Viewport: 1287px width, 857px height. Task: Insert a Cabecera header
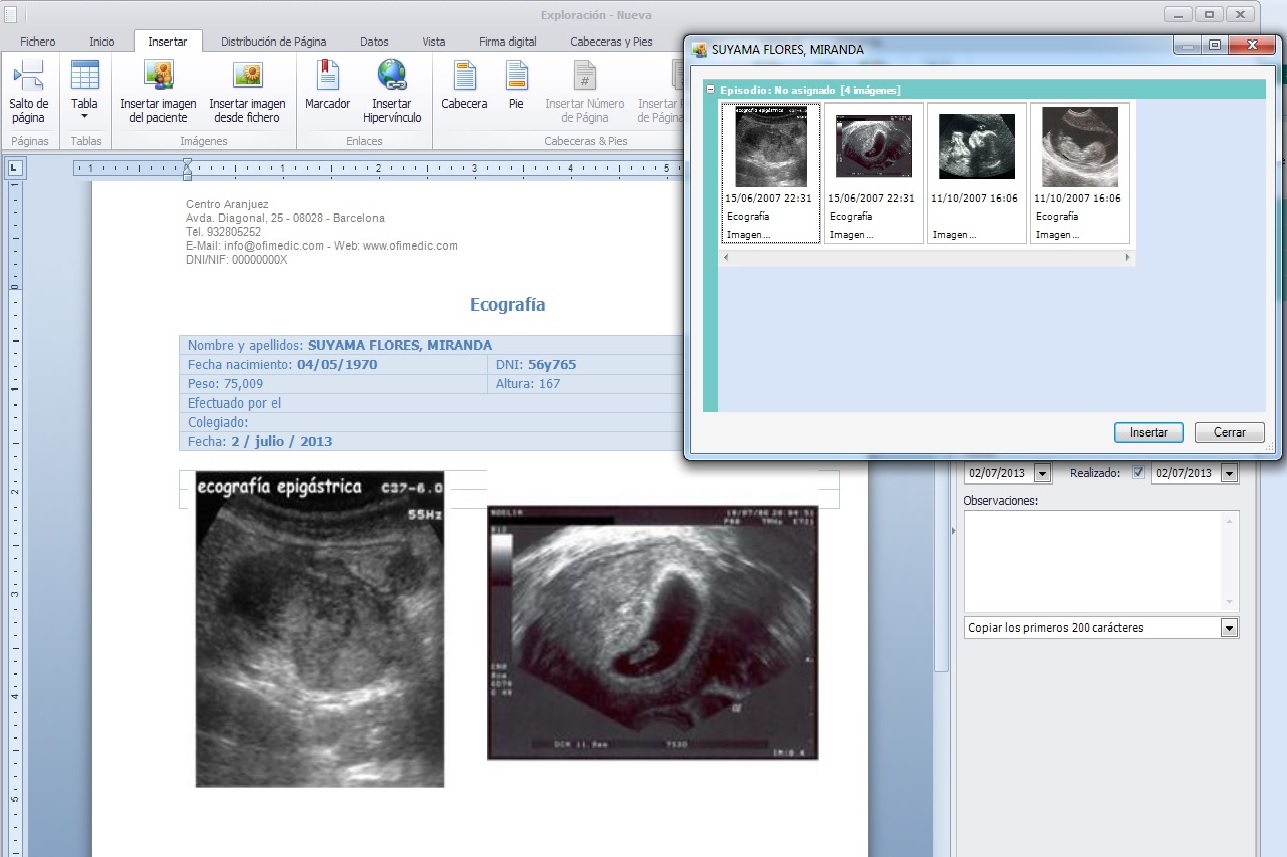coord(464,76)
